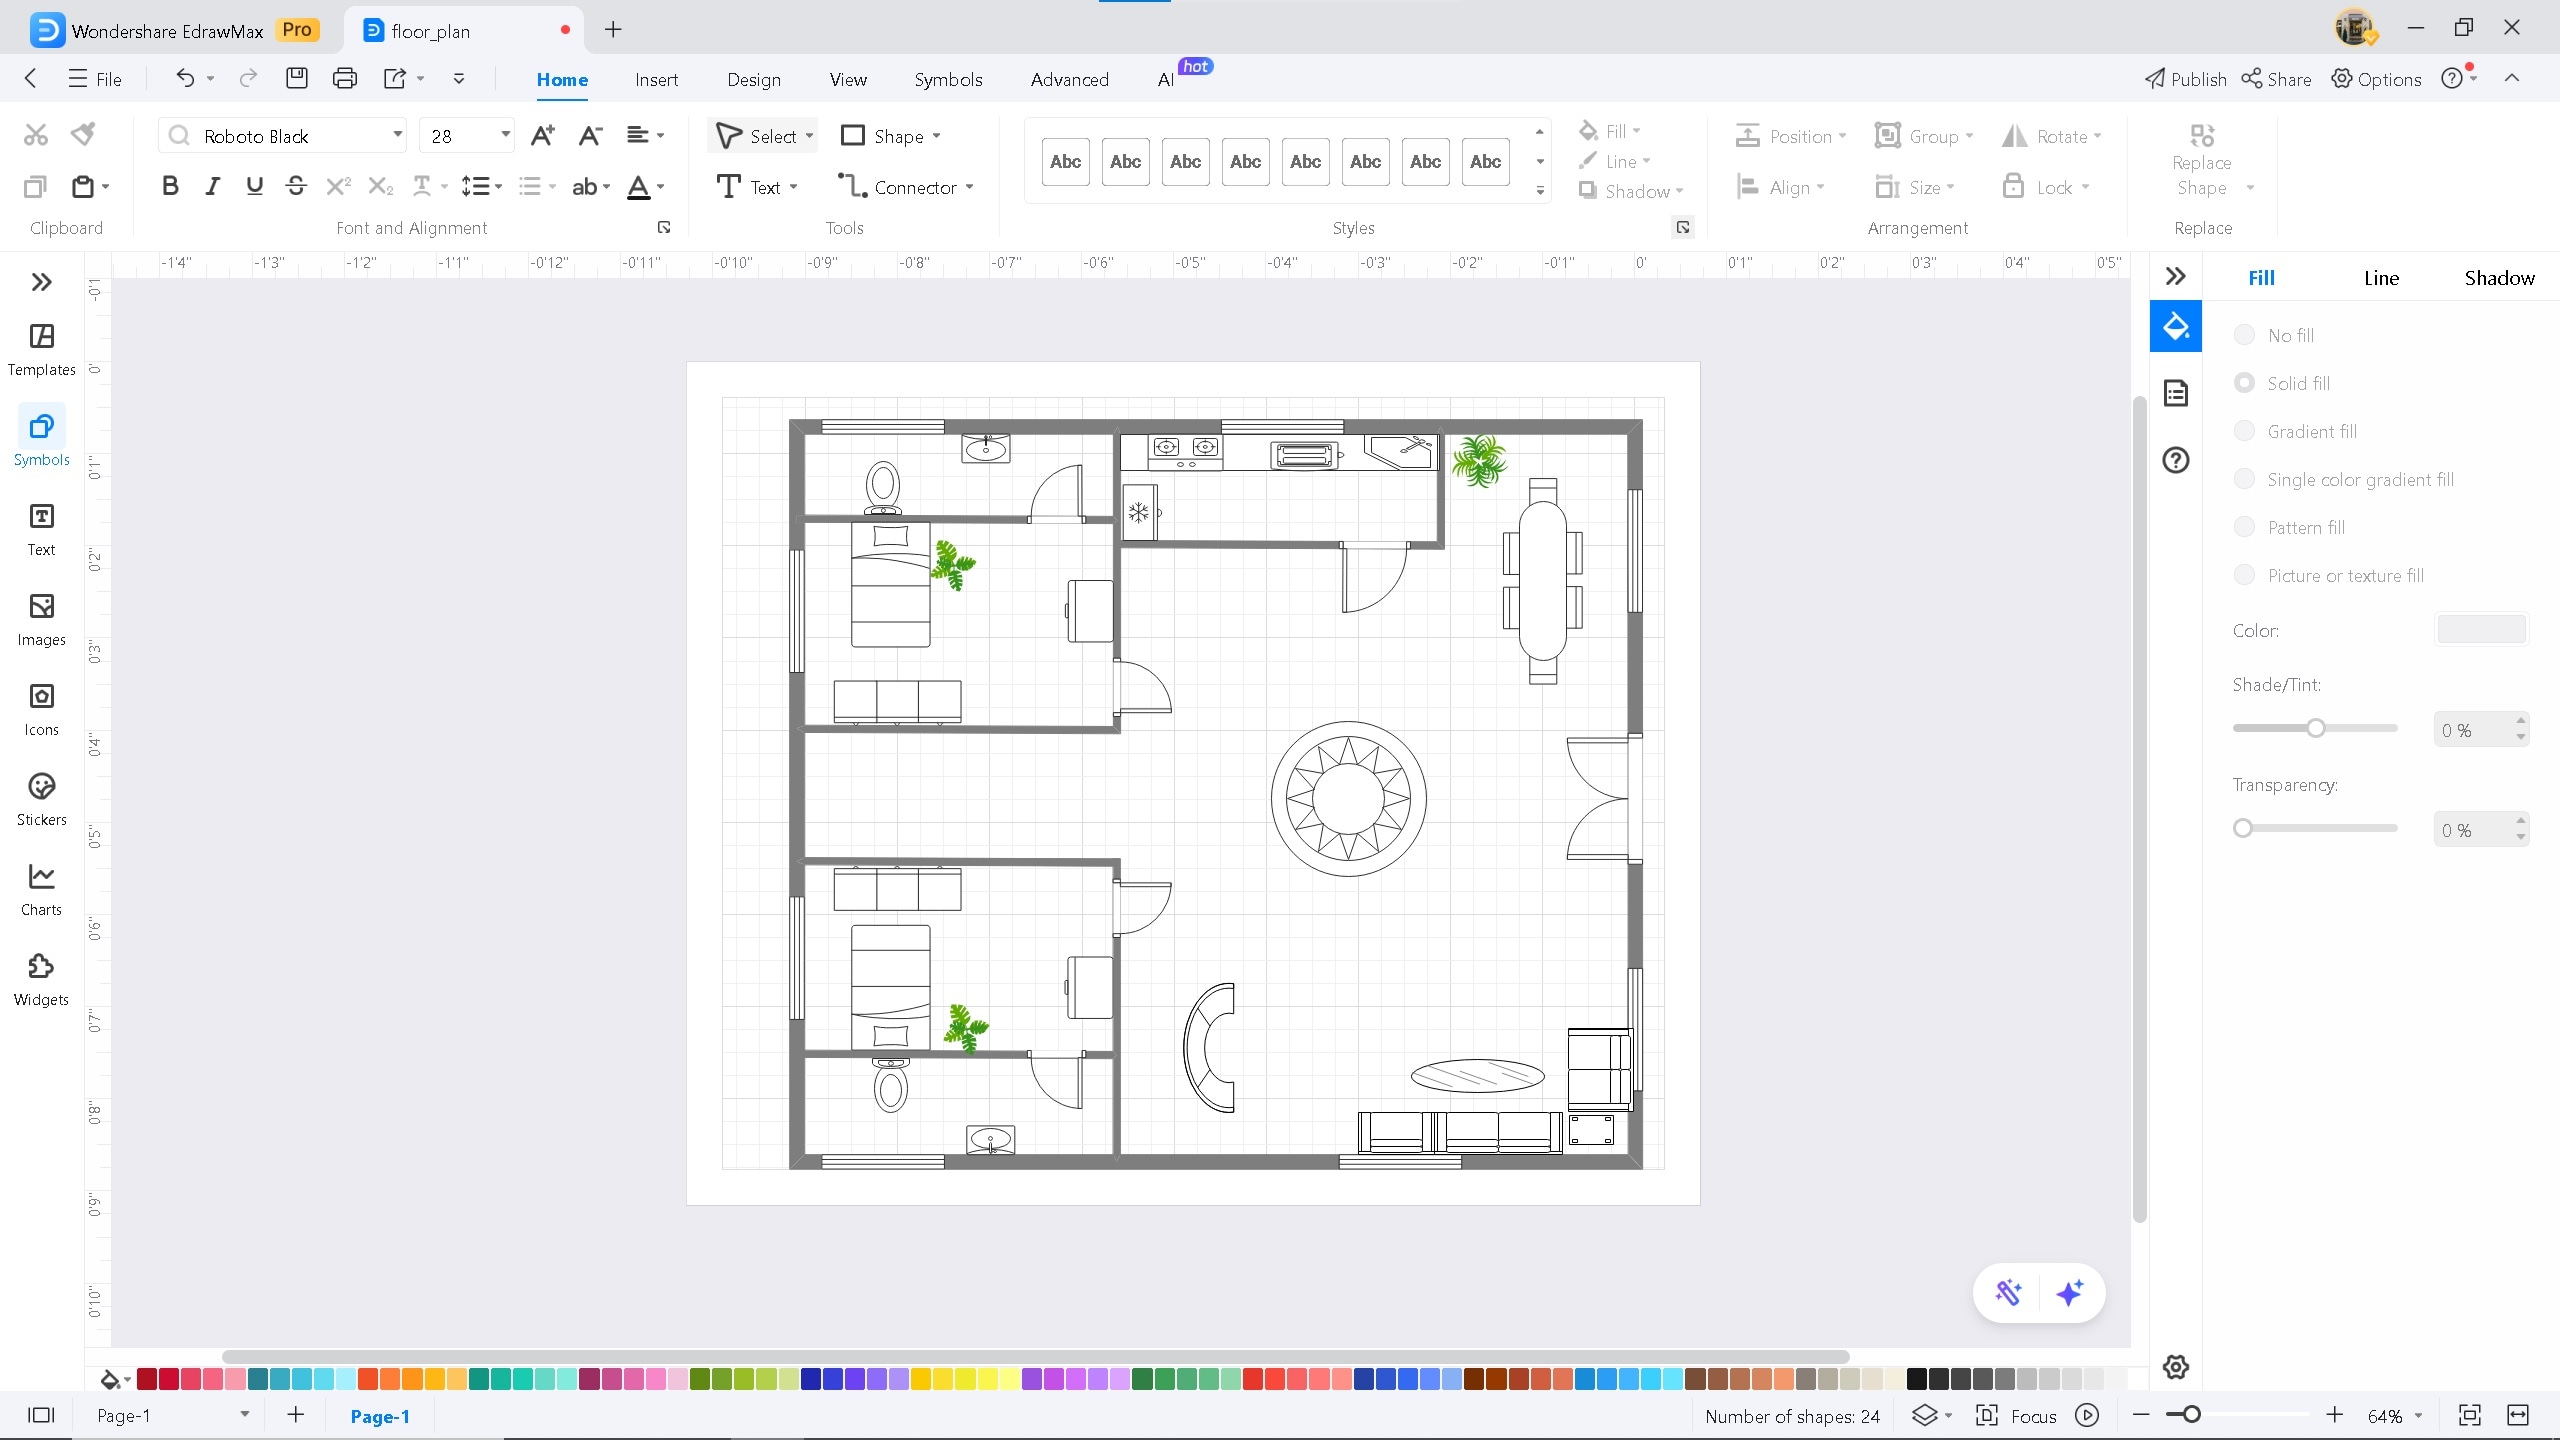Switch to the Design ribbon tab
The width and height of the screenshot is (2560, 1440).
point(754,79)
